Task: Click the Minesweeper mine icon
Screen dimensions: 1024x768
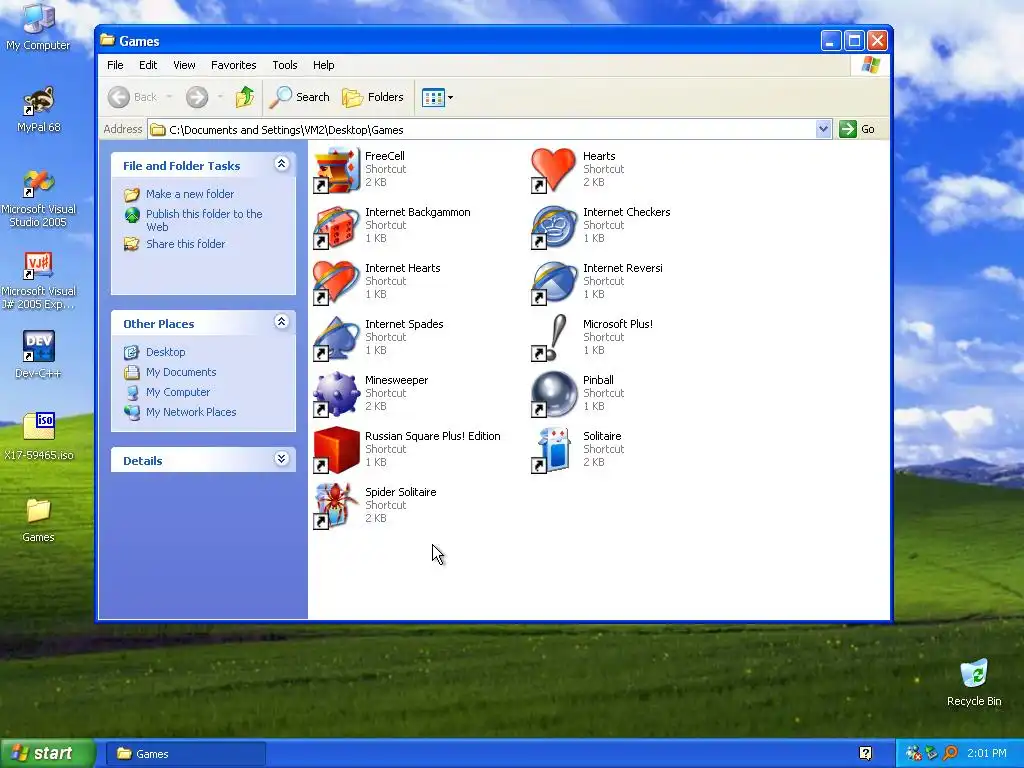Action: [336, 394]
